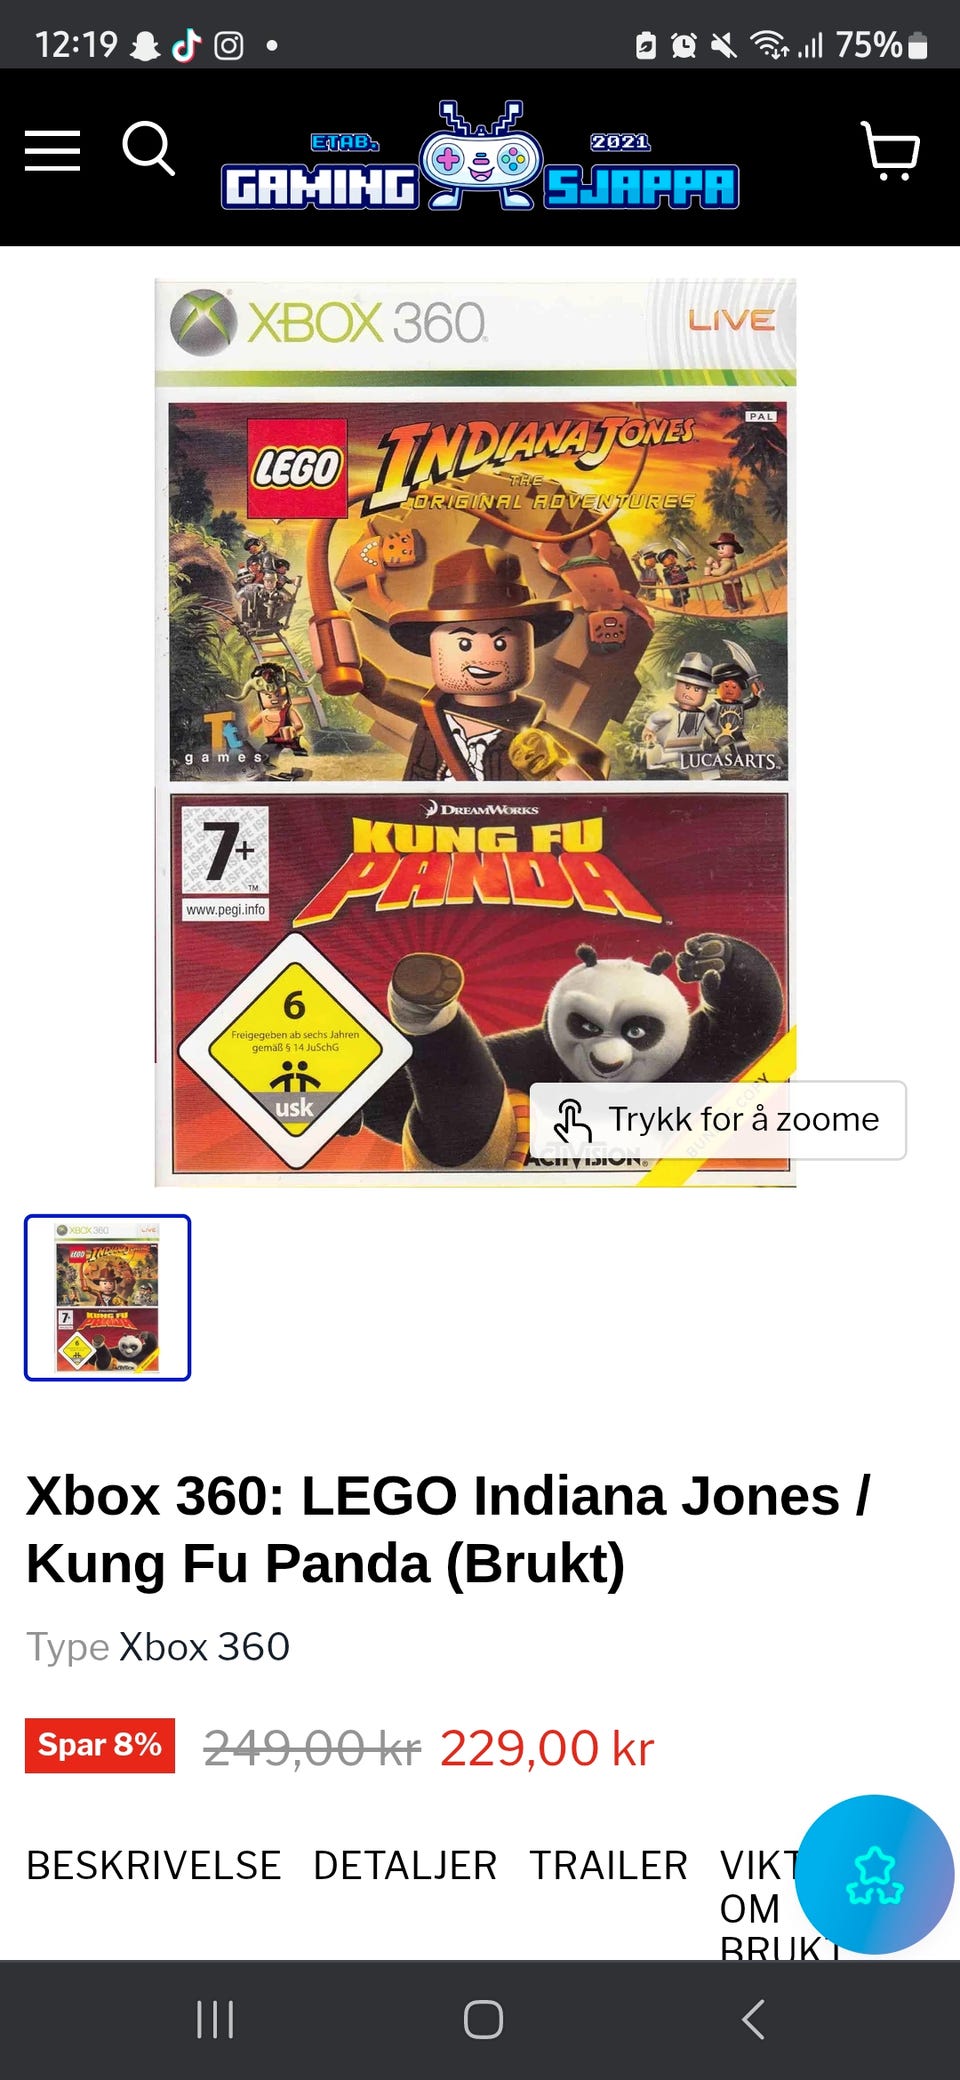Open the shopping cart

[890, 151]
